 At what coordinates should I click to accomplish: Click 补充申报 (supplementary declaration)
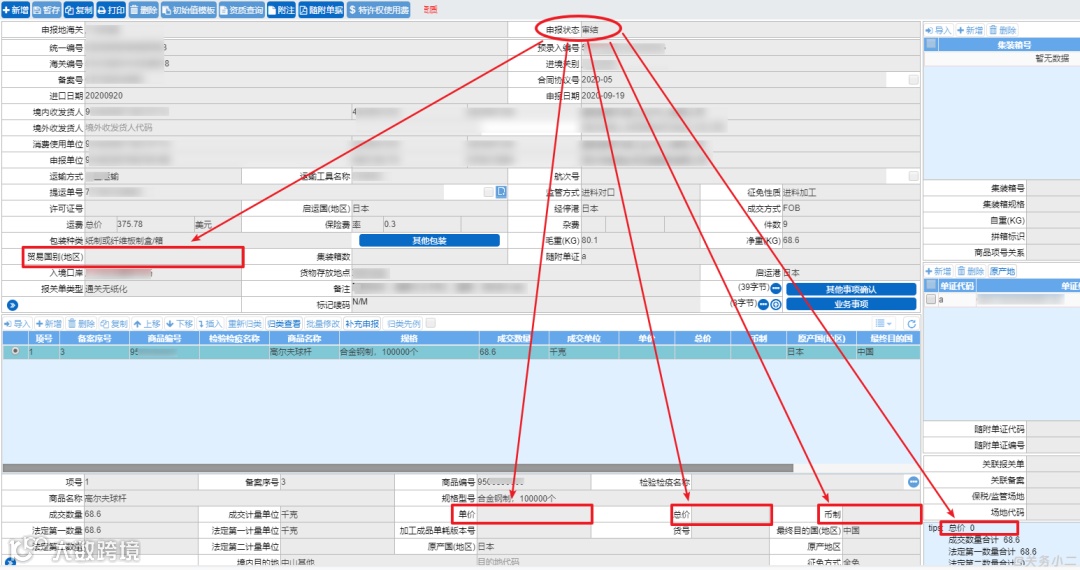tap(362, 324)
